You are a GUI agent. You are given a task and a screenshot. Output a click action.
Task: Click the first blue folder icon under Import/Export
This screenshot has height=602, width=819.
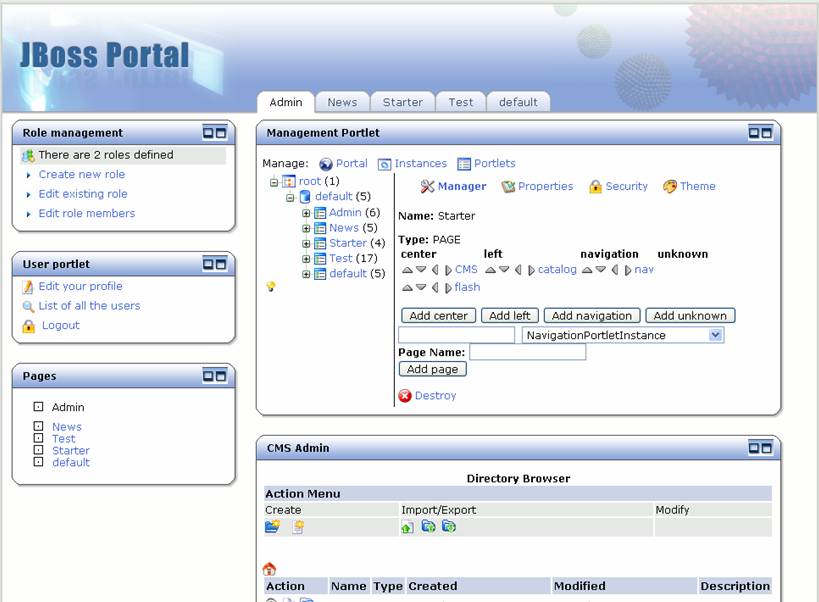coord(428,526)
